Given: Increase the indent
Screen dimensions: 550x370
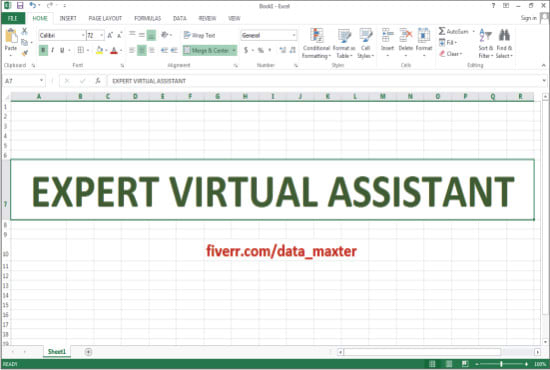Looking at the screenshot, I should (x=174, y=50).
